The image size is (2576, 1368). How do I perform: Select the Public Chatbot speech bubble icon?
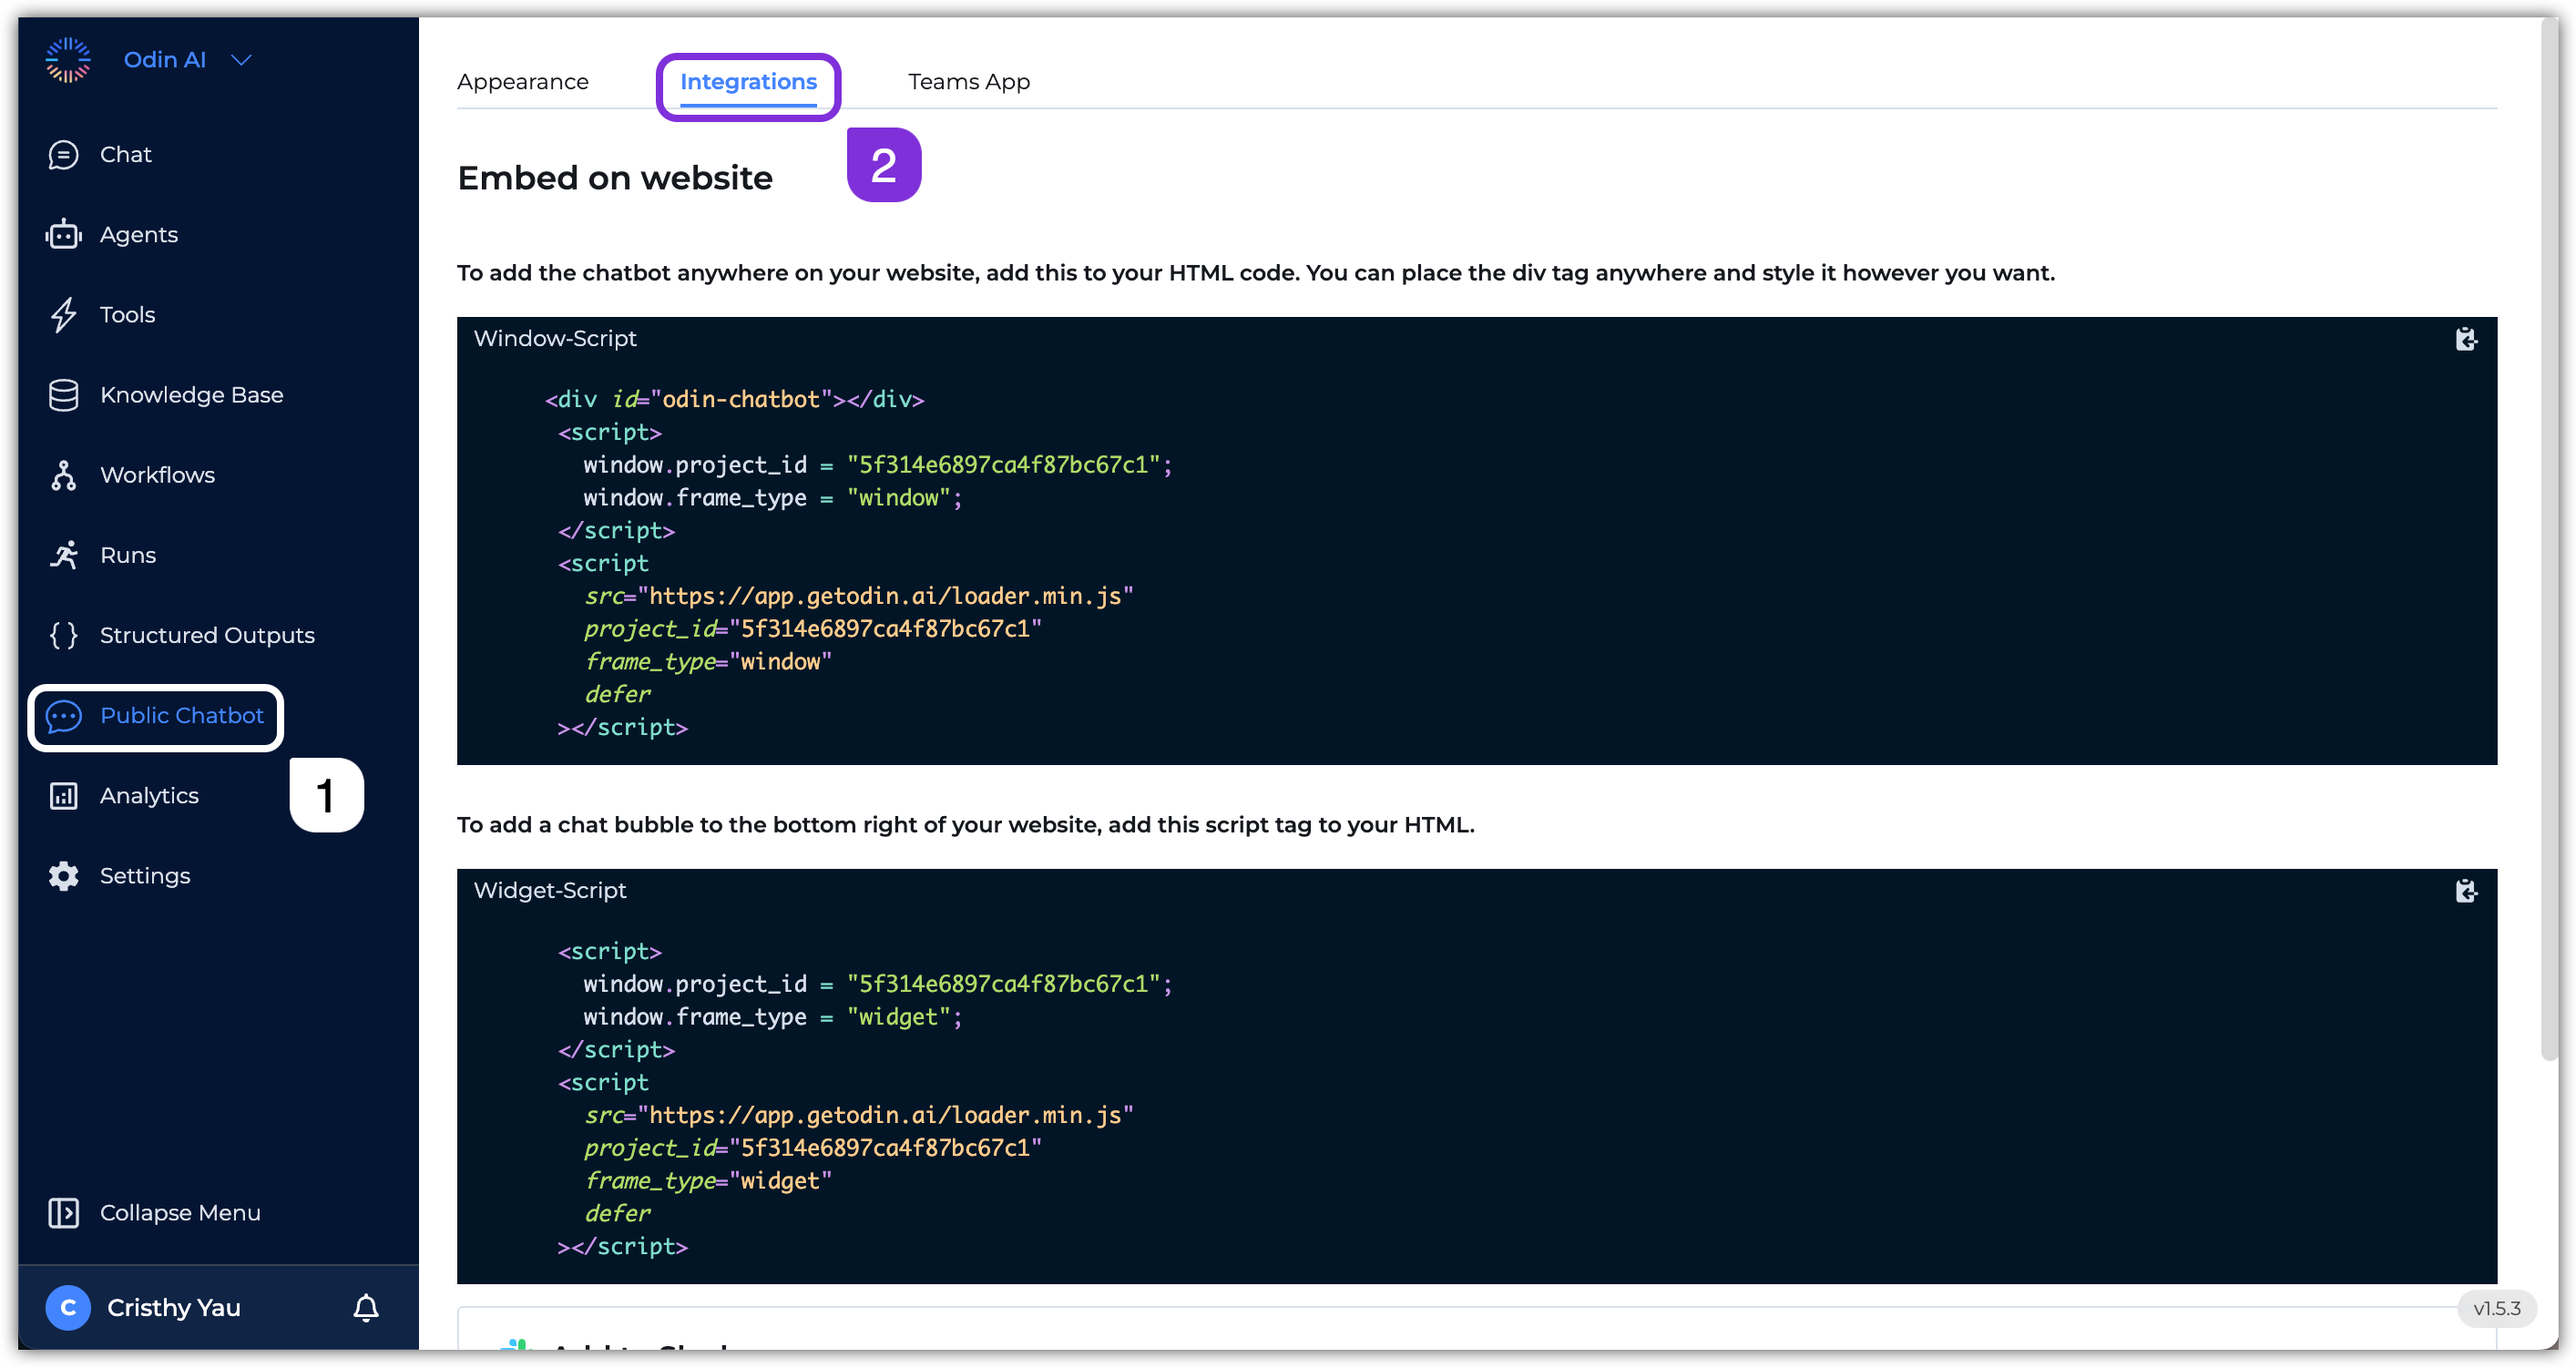click(64, 716)
